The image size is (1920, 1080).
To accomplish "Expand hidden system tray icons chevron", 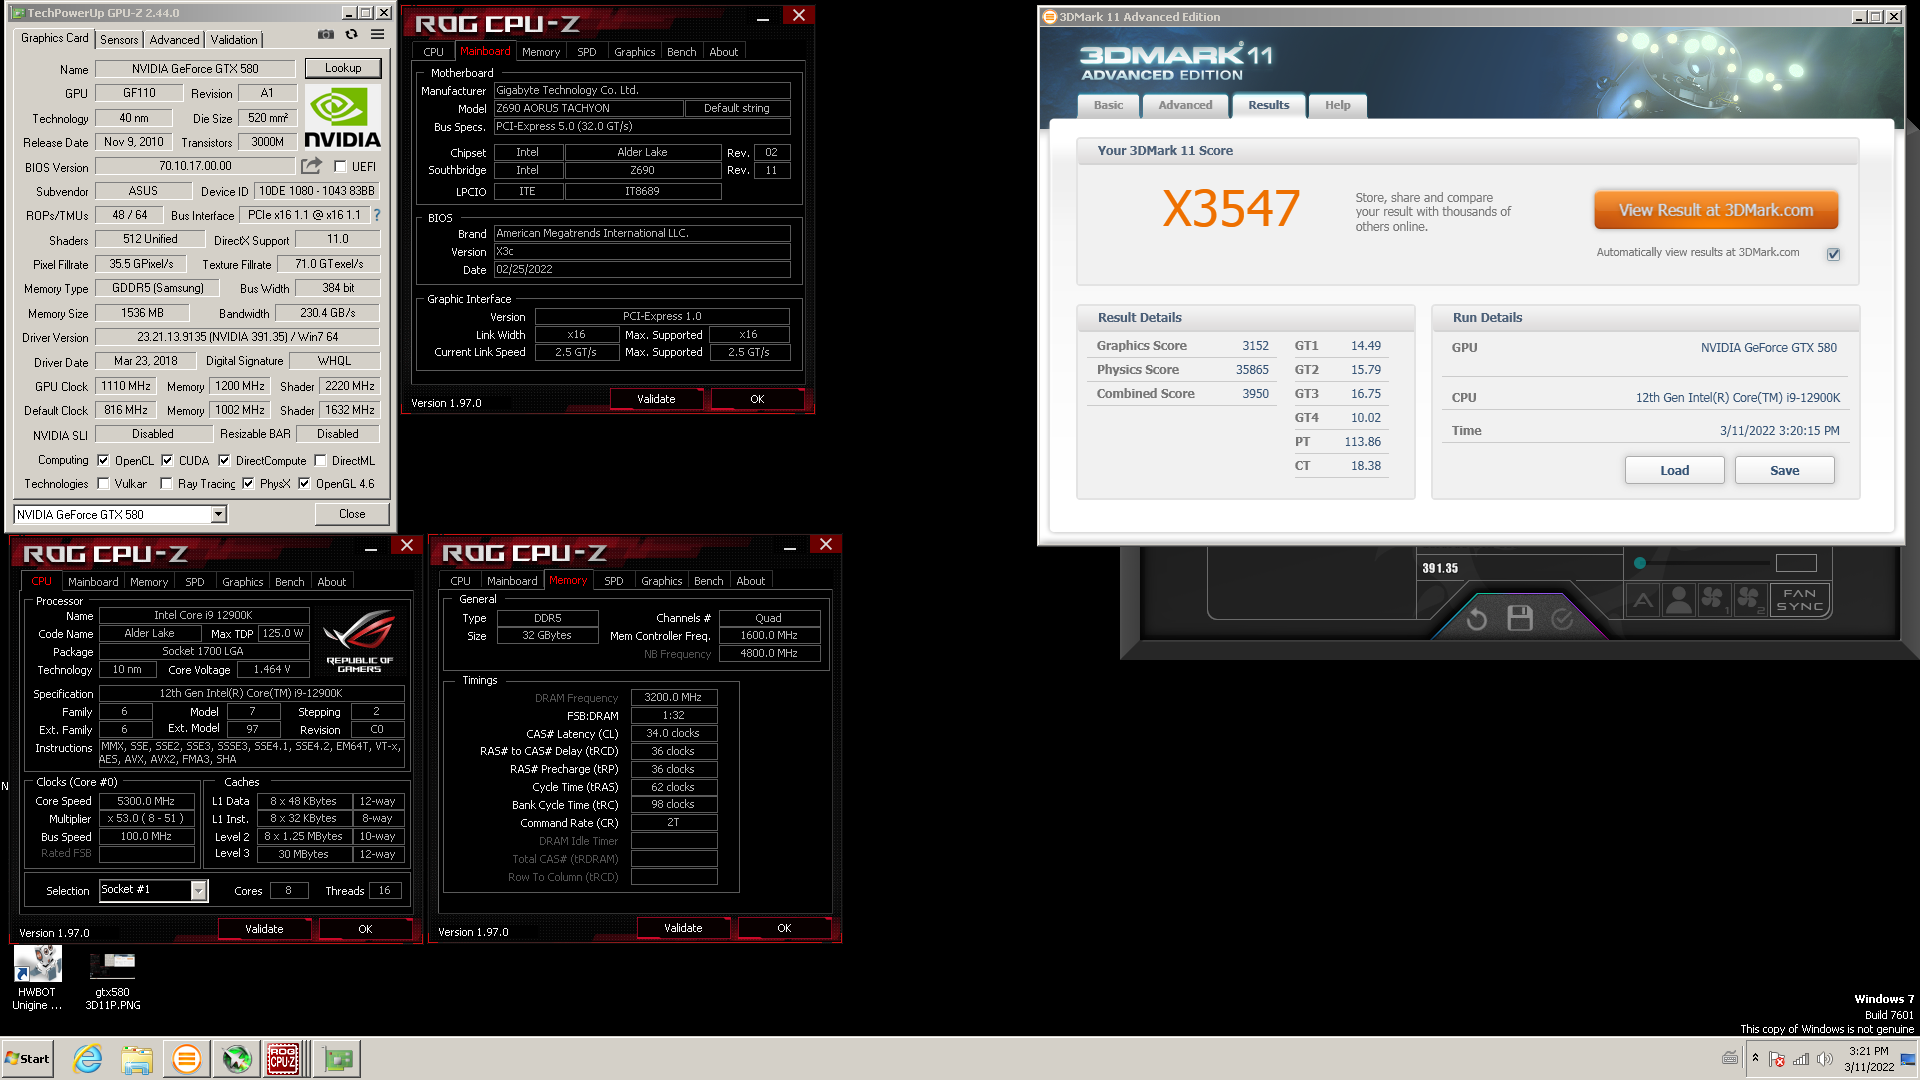I will pyautogui.click(x=1755, y=1057).
